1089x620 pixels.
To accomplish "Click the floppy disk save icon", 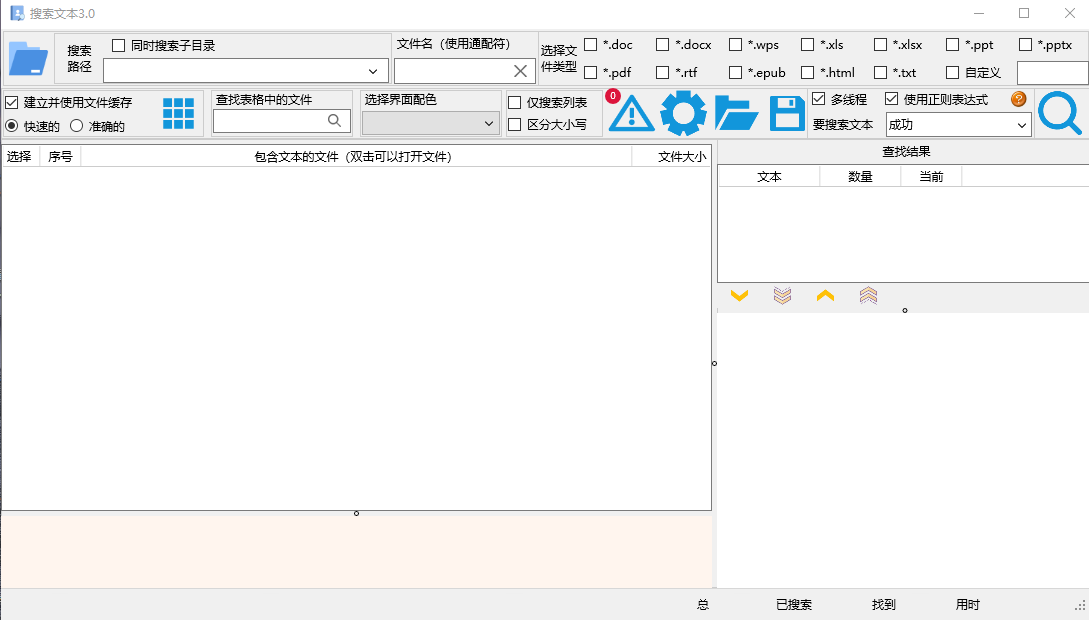I will pyautogui.click(x=787, y=113).
